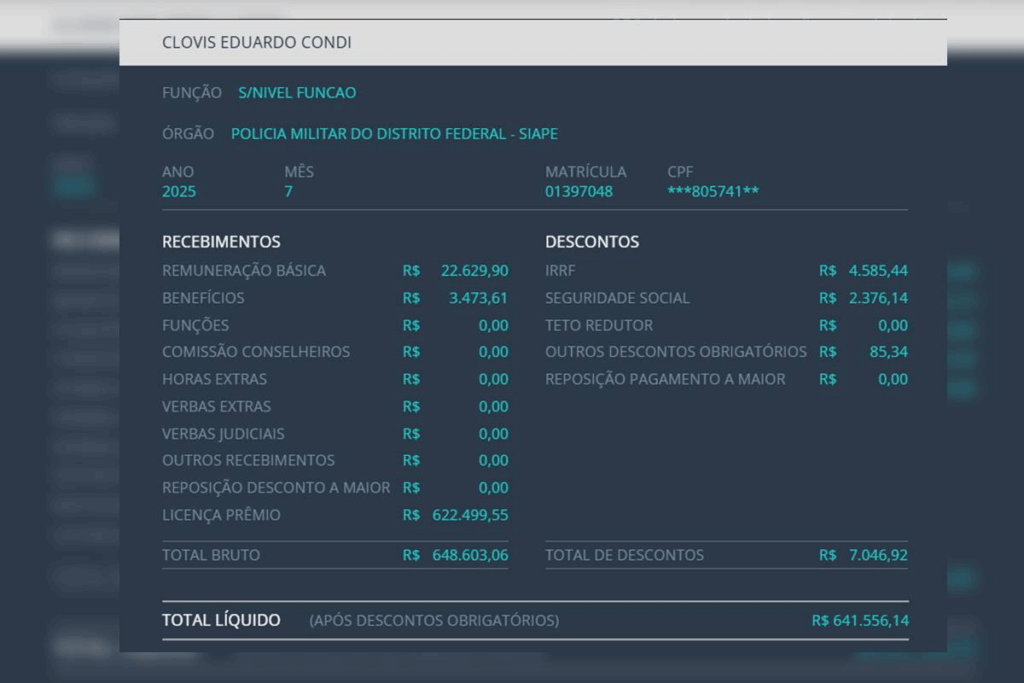The image size is (1024, 683).
Task: Click the Seguridade Social amount 2.376,14
Action: (878, 298)
